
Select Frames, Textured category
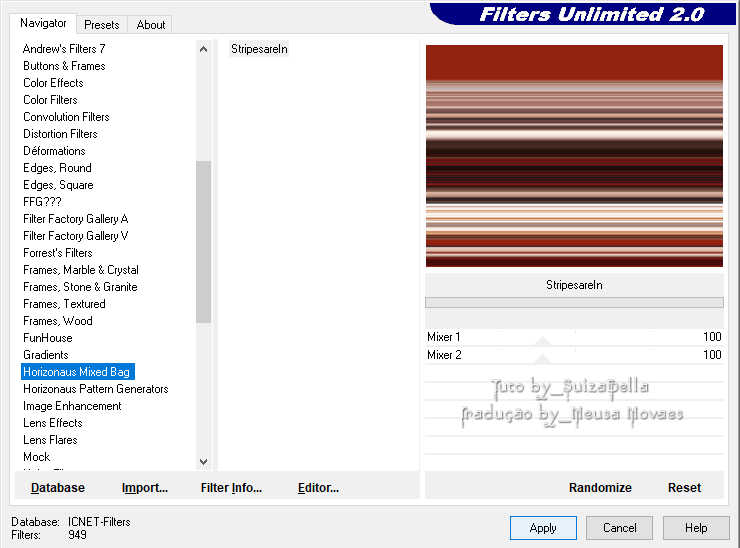pyautogui.click(x=64, y=304)
